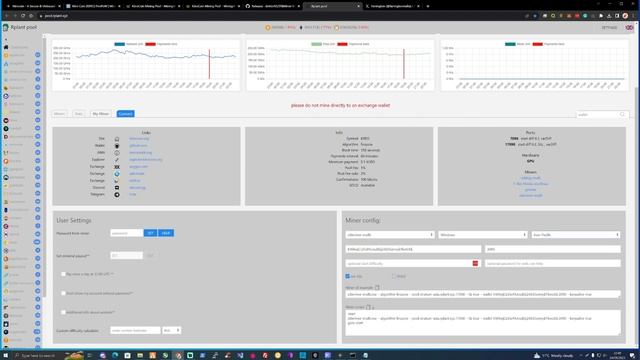
Task: Click the password from miner field
Action: (x=127, y=233)
